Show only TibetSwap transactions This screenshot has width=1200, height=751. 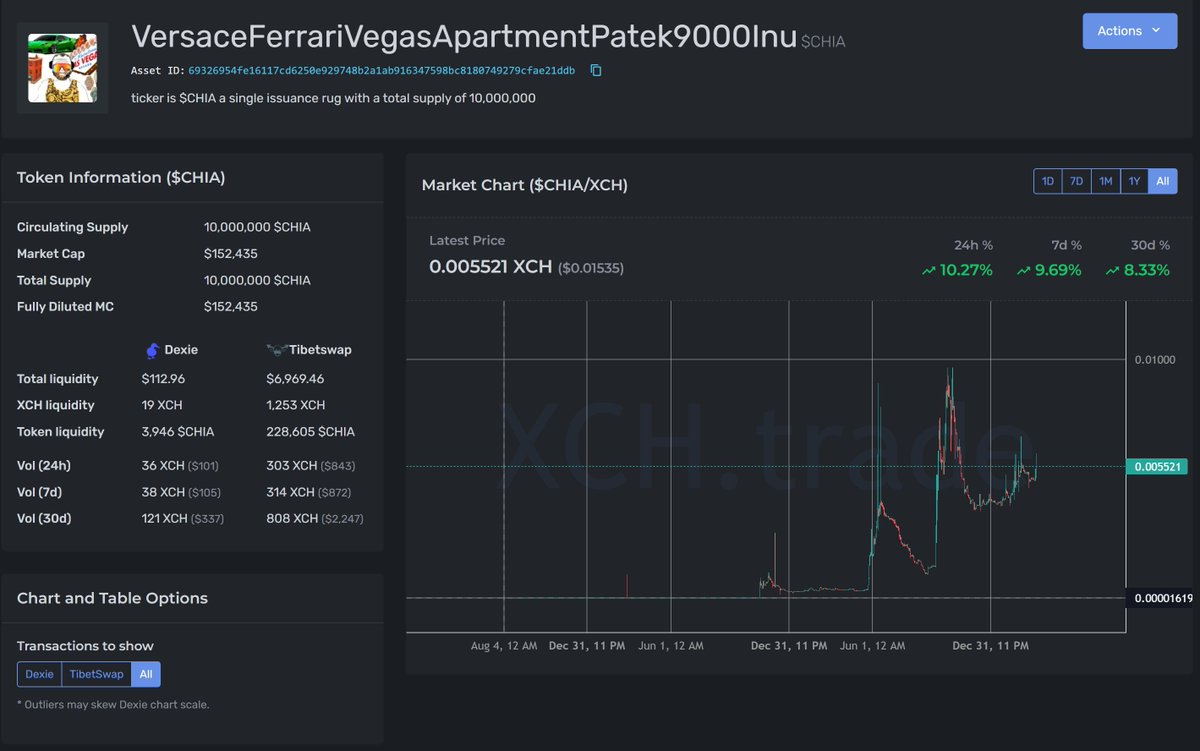(97, 674)
